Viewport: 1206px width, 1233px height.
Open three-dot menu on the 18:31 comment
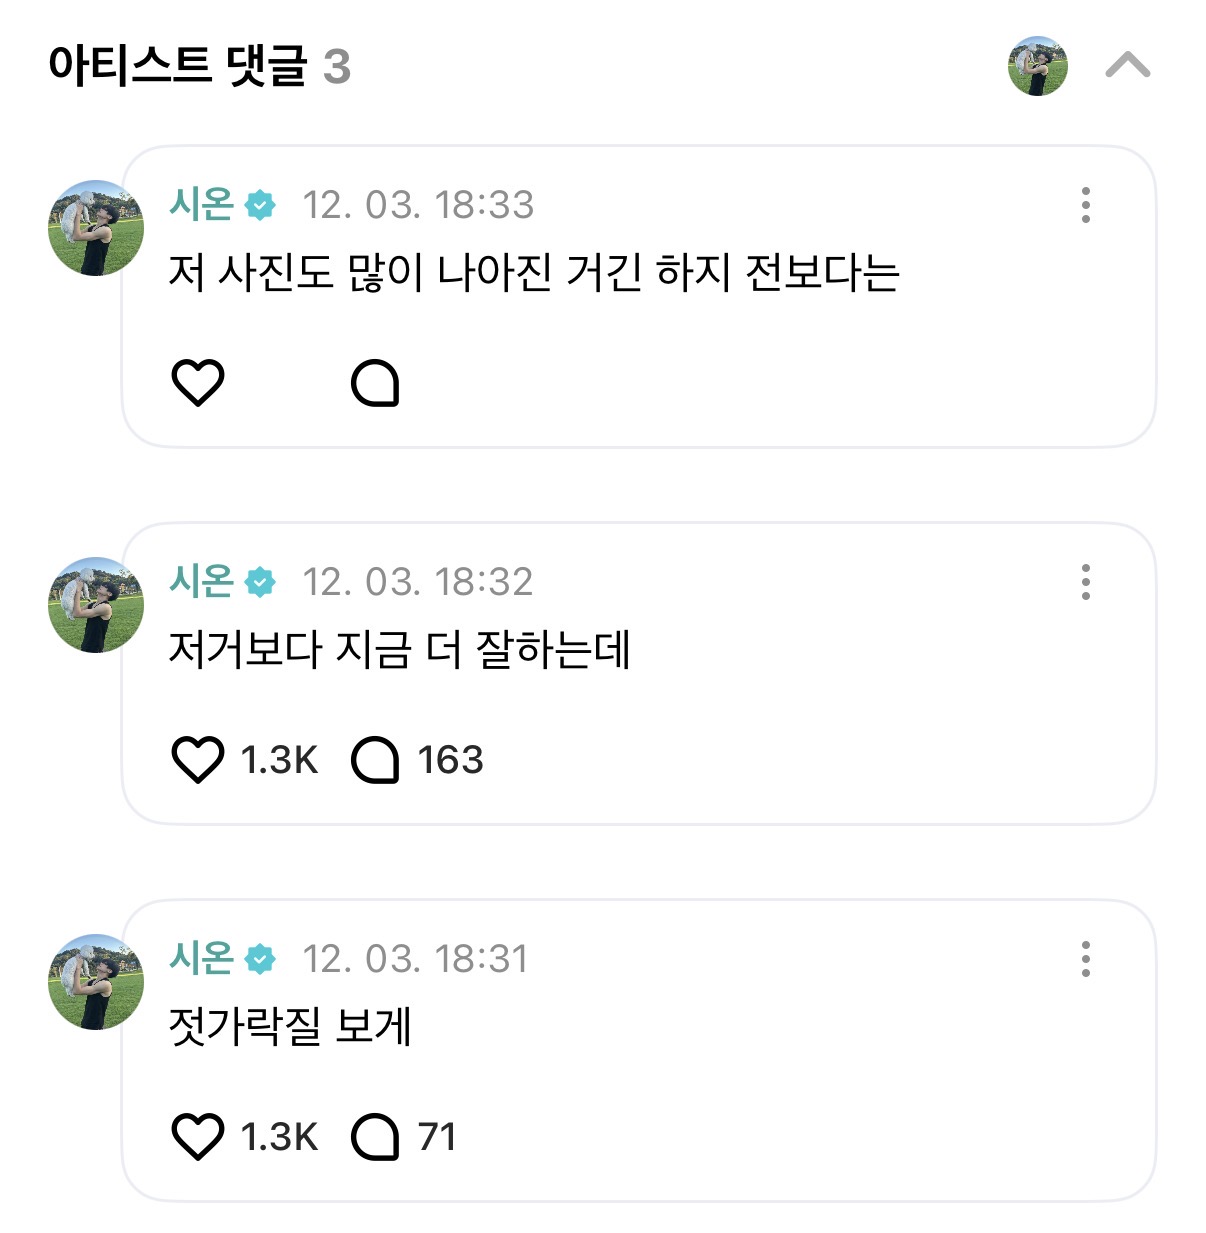1085,959
